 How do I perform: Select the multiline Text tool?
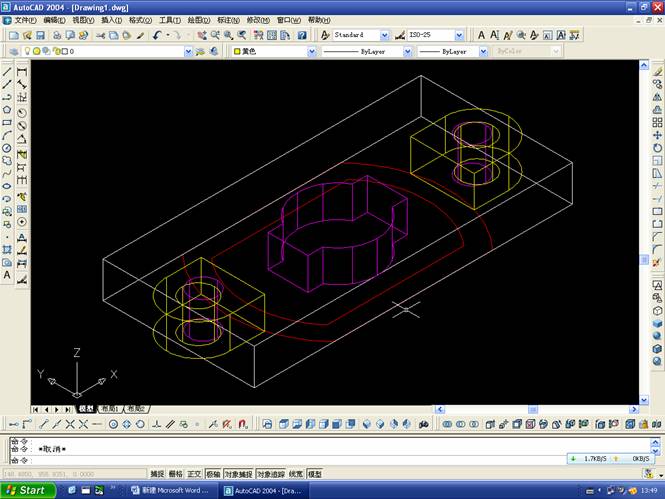click(x=7, y=274)
